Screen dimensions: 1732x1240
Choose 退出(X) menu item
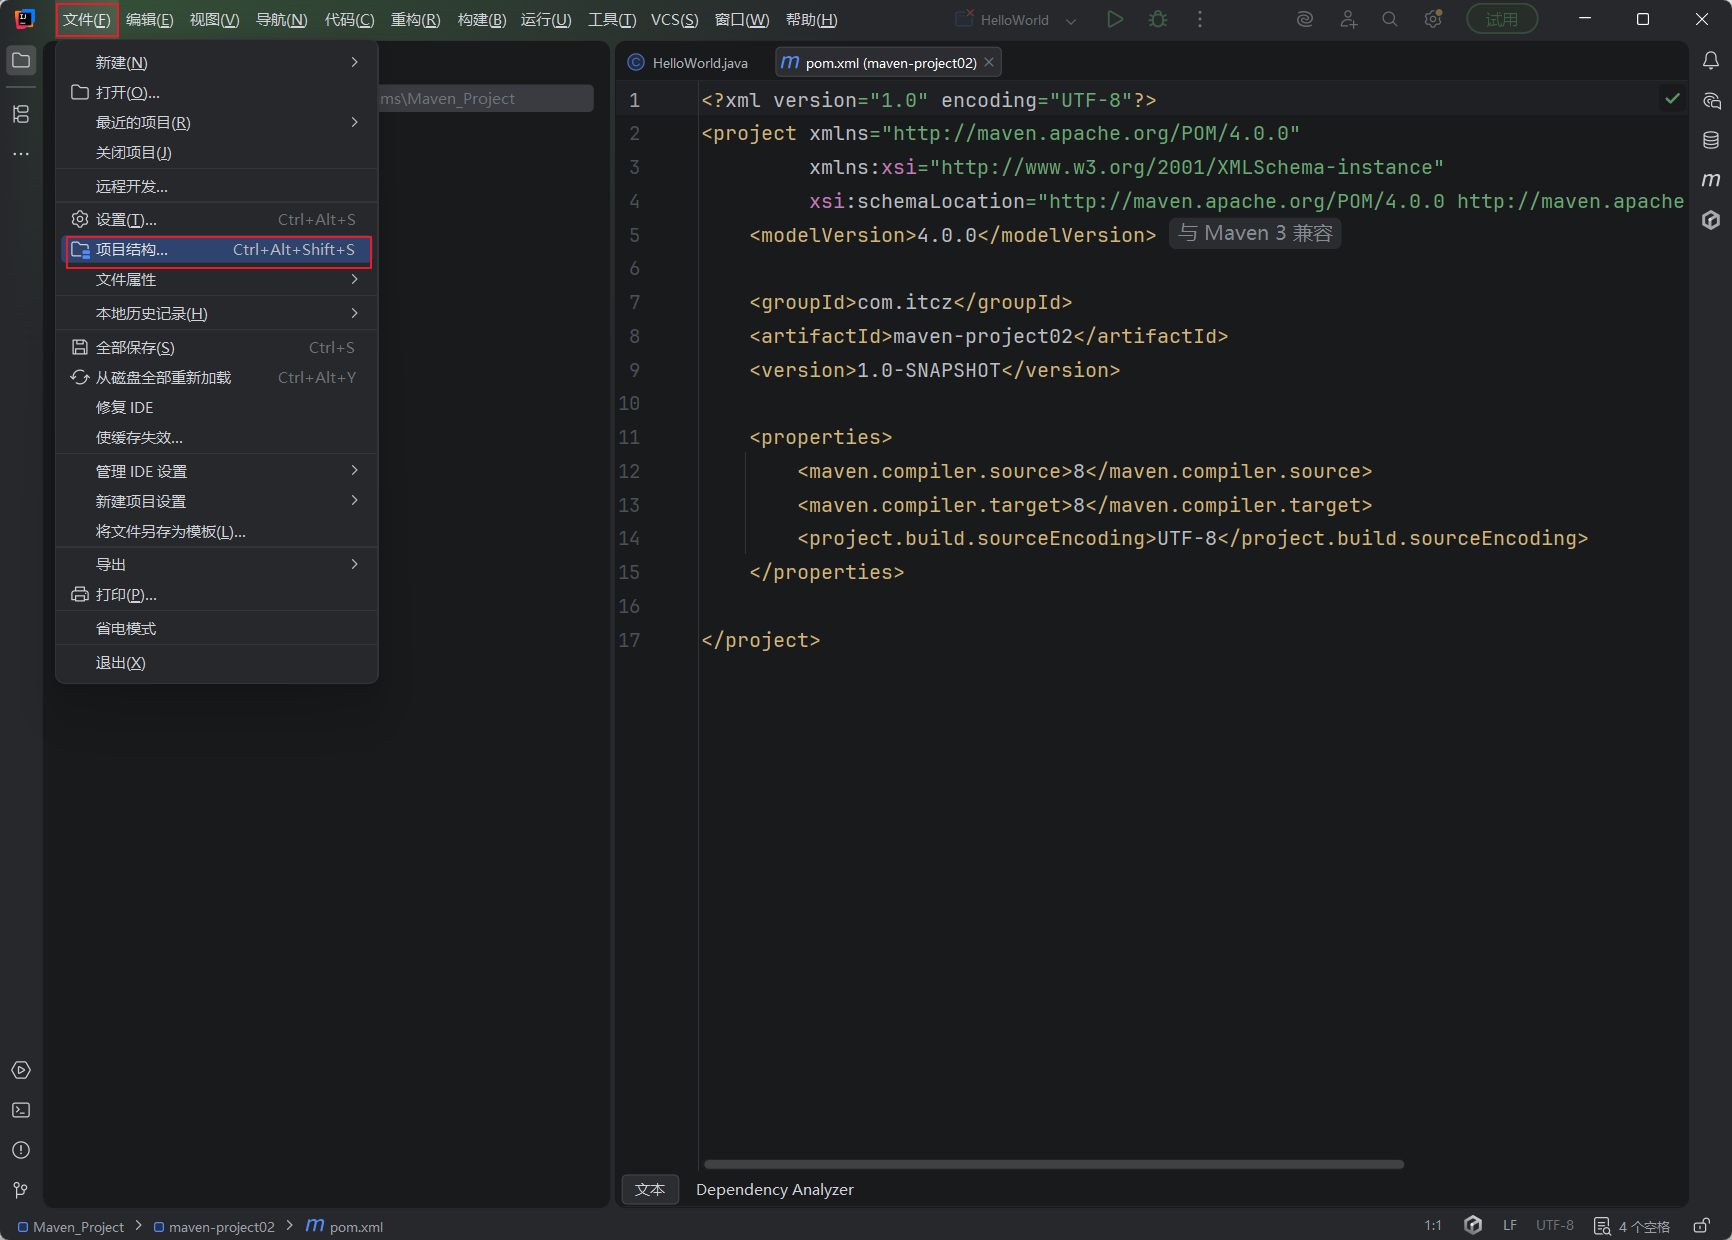(216, 663)
